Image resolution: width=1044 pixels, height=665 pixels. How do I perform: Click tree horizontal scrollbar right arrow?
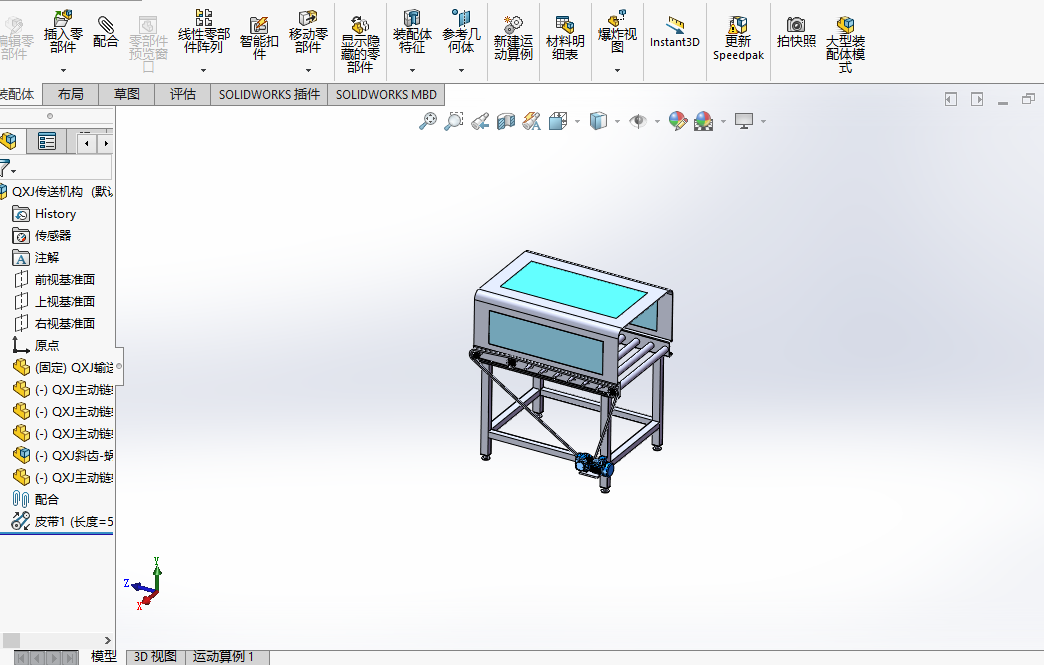(x=107, y=640)
